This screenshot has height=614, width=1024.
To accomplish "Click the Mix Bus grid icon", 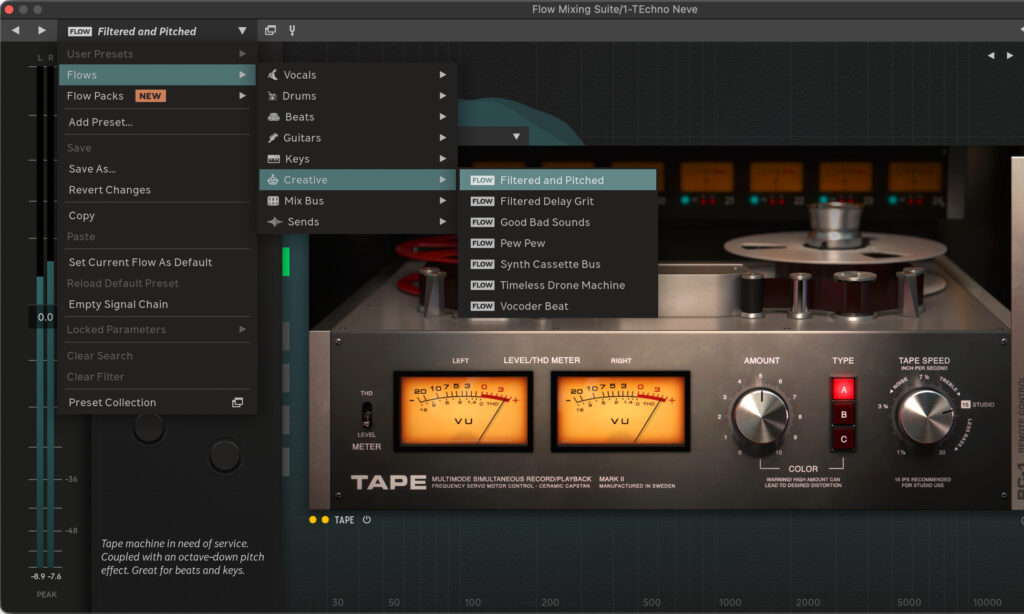I will pos(273,201).
